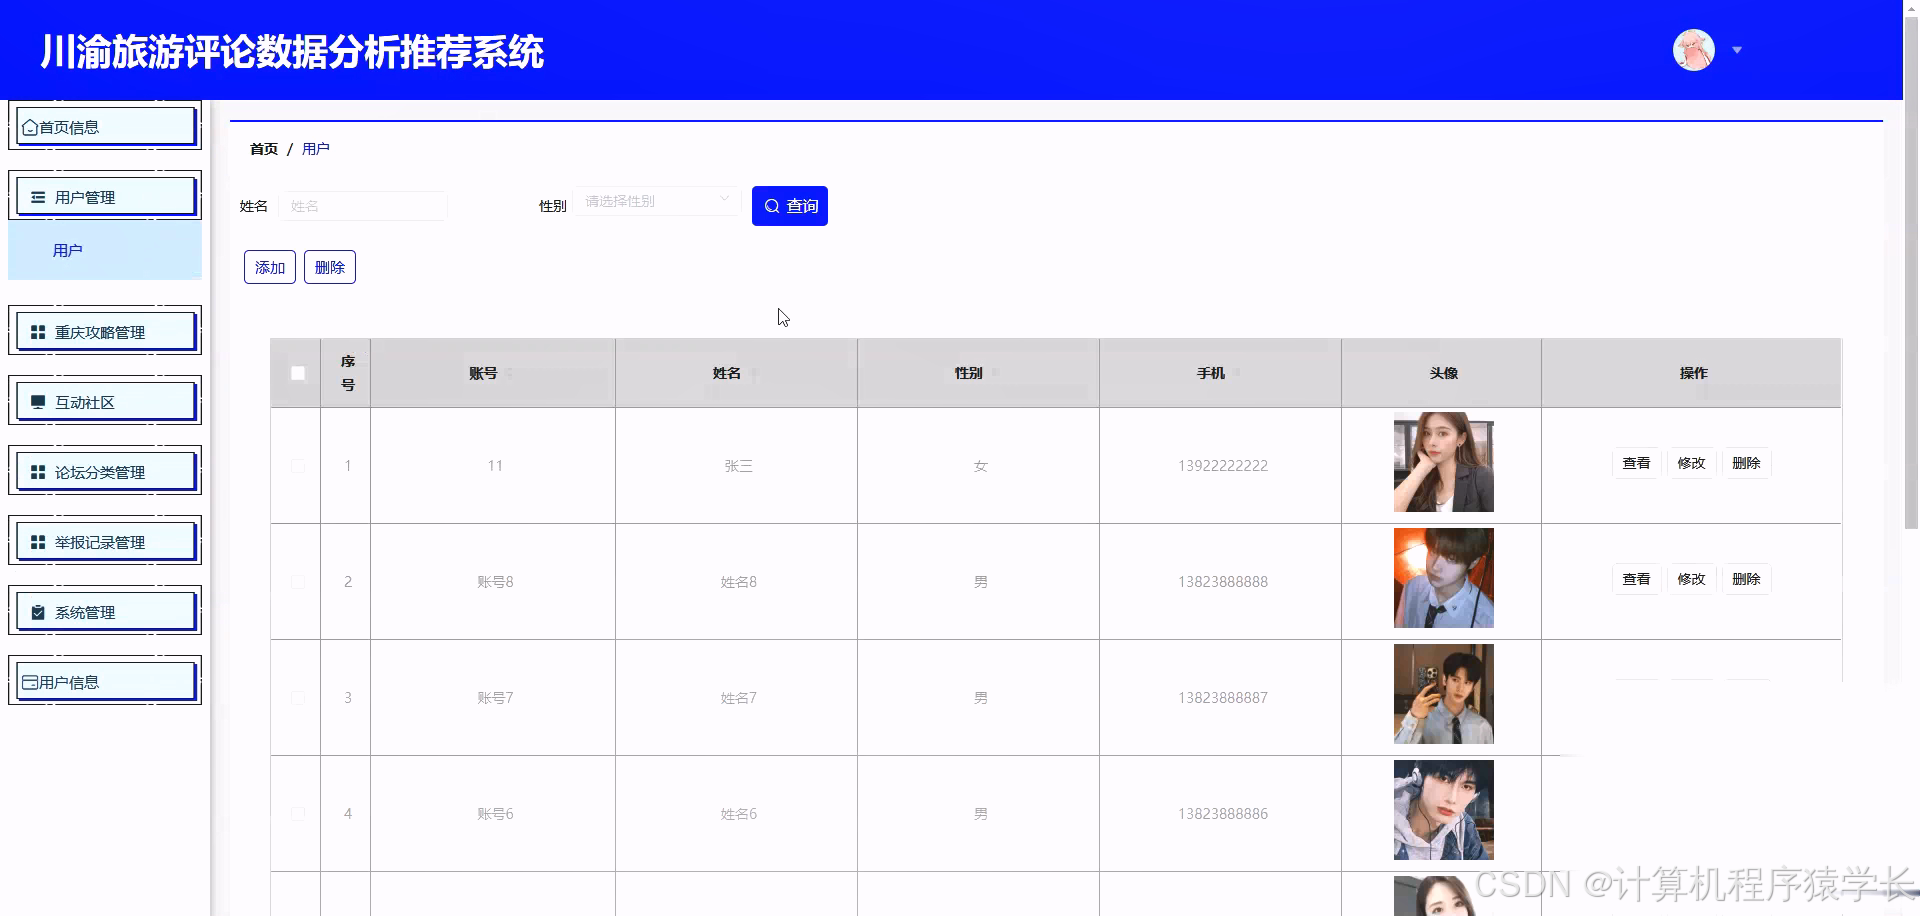This screenshot has width=1920, height=916.
Task: Click the phone number 13823888887
Action: pyautogui.click(x=1222, y=698)
